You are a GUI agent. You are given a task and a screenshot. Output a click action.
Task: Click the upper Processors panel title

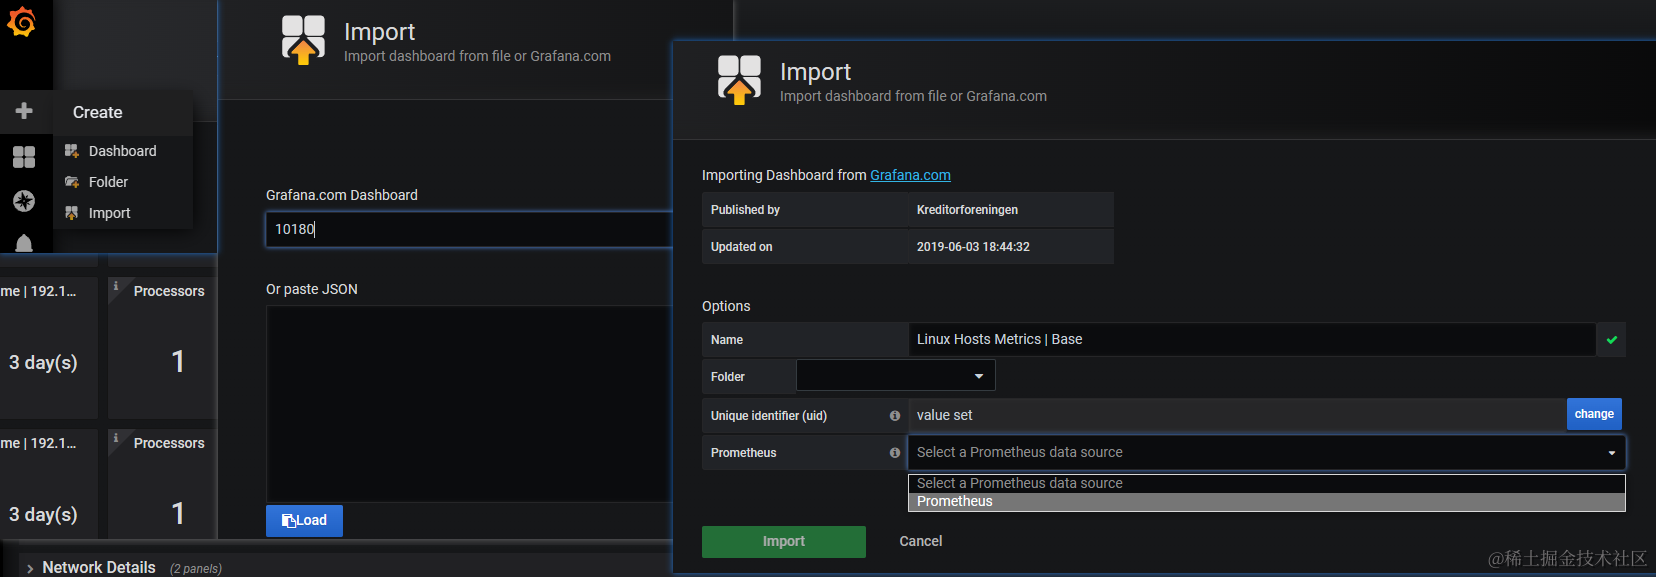tap(169, 291)
